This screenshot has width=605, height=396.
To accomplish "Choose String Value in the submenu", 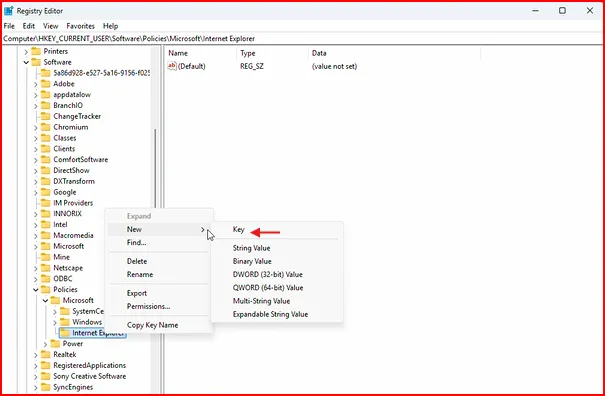I will pyautogui.click(x=251, y=248).
